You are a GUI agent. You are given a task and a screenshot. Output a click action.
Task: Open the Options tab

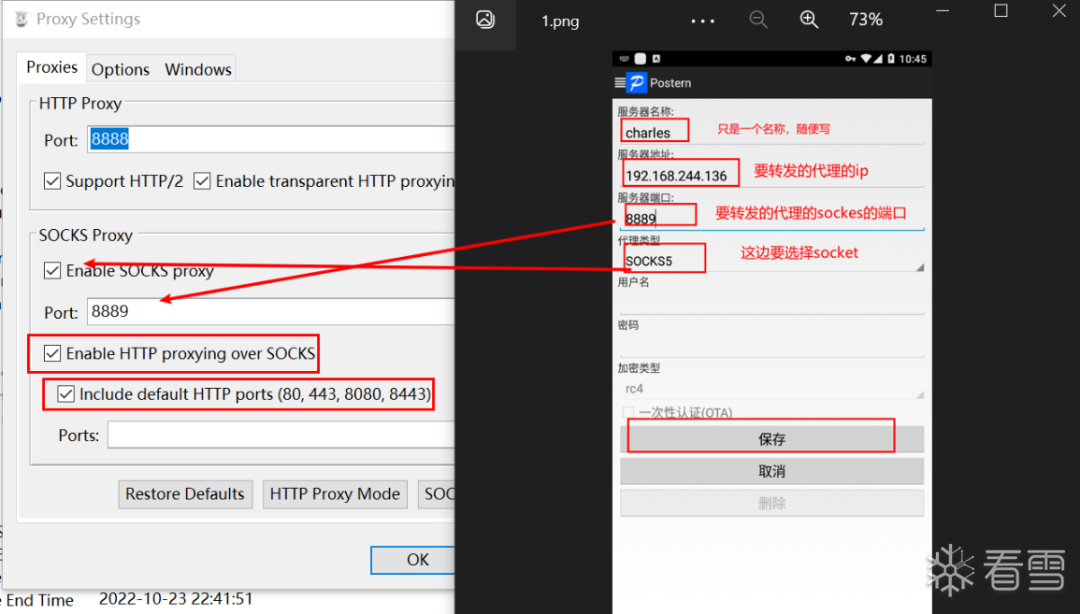point(121,70)
